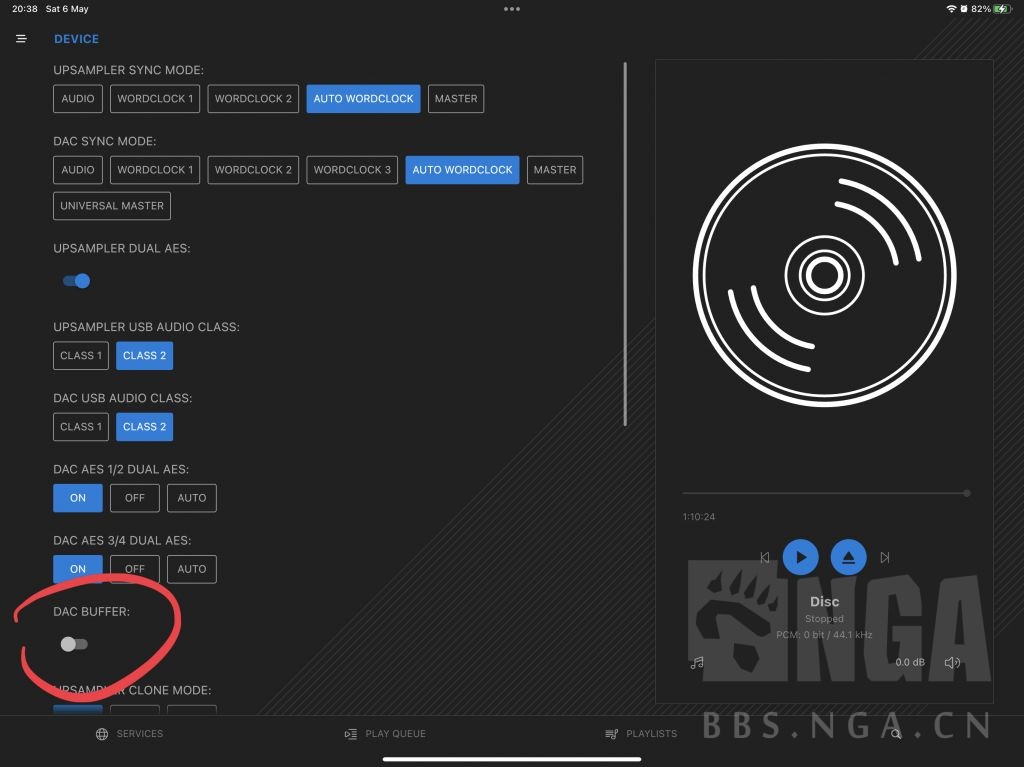Open search from the bottom bar
This screenshot has height=767, width=1024.
point(895,733)
